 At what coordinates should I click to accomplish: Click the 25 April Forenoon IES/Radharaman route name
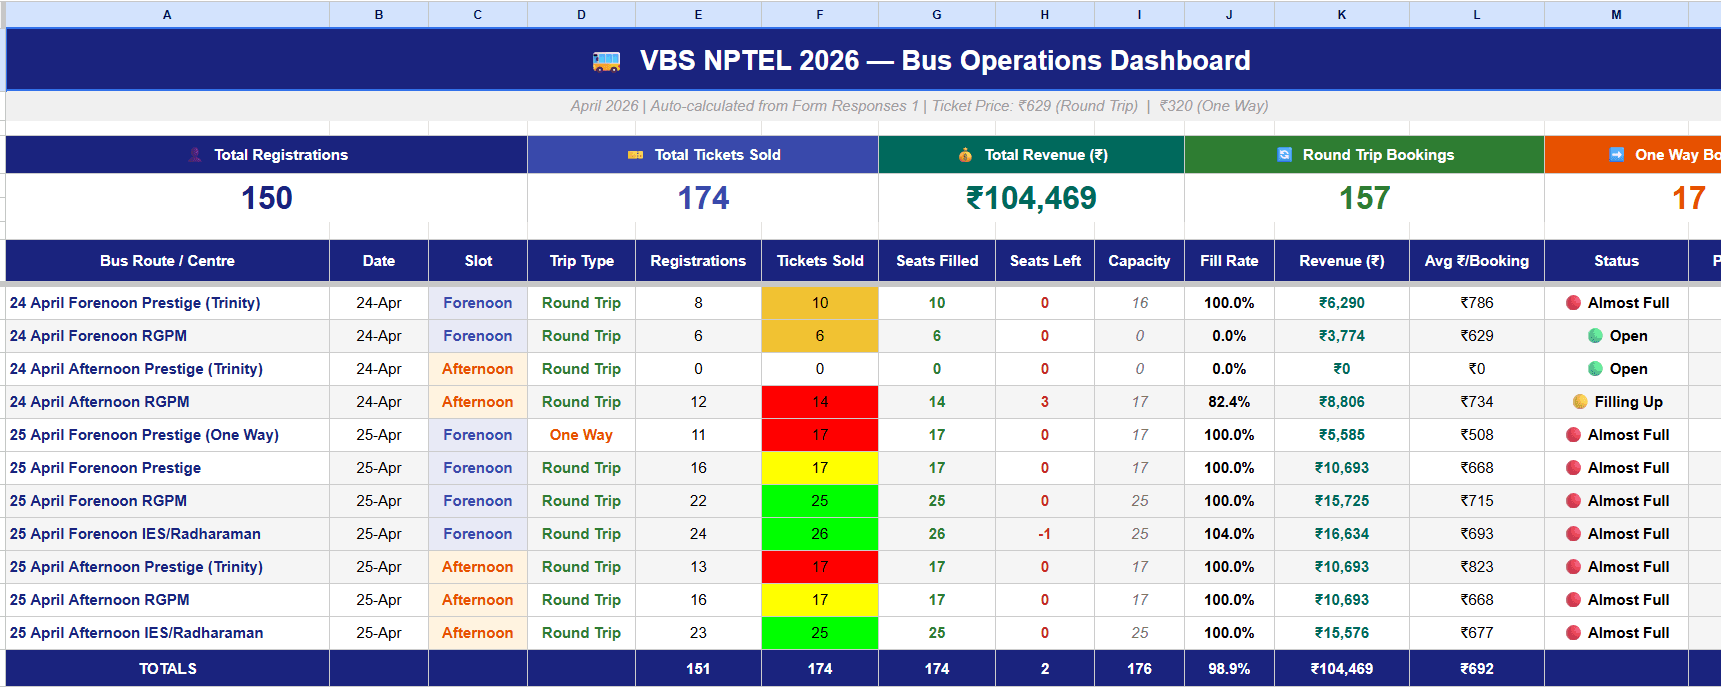coord(135,534)
